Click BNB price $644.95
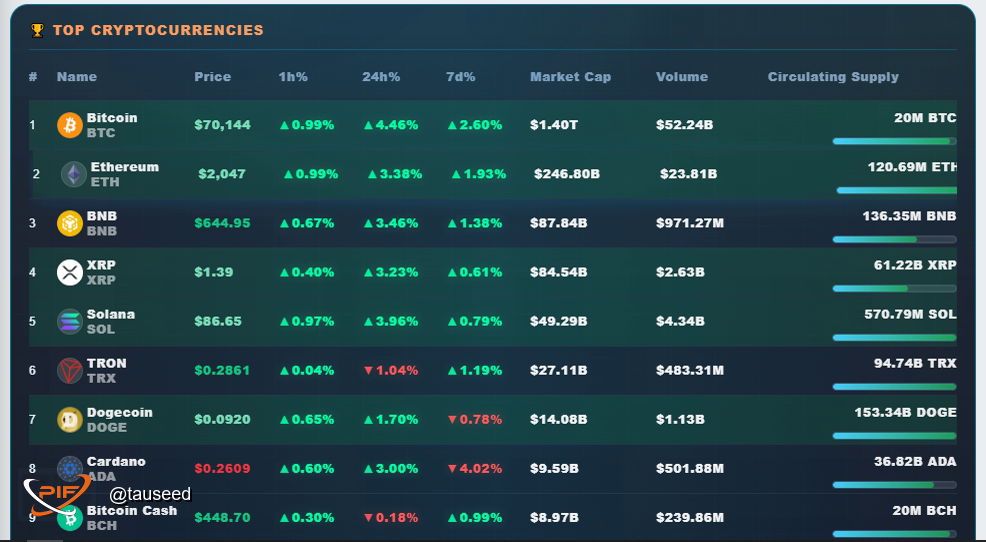 coord(223,223)
